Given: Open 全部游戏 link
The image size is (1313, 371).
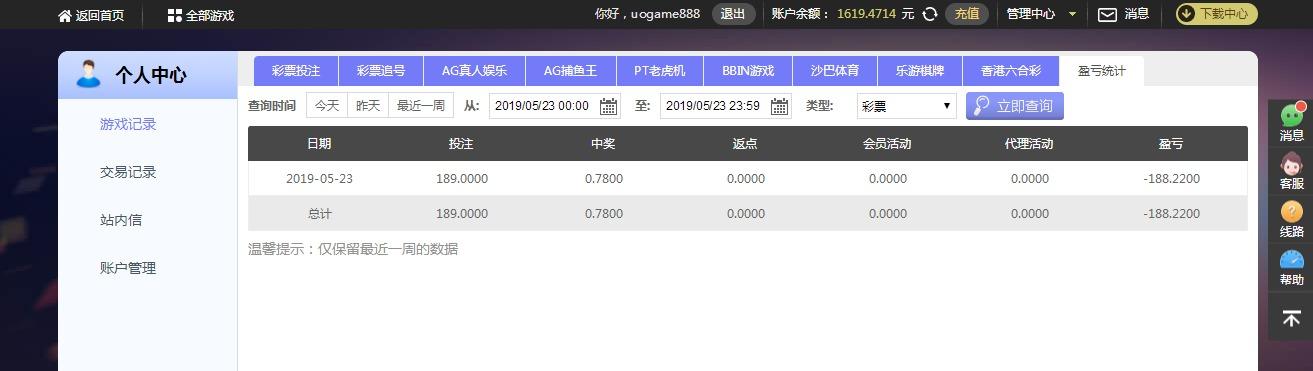Looking at the screenshot, I should [x=201, y=16].
